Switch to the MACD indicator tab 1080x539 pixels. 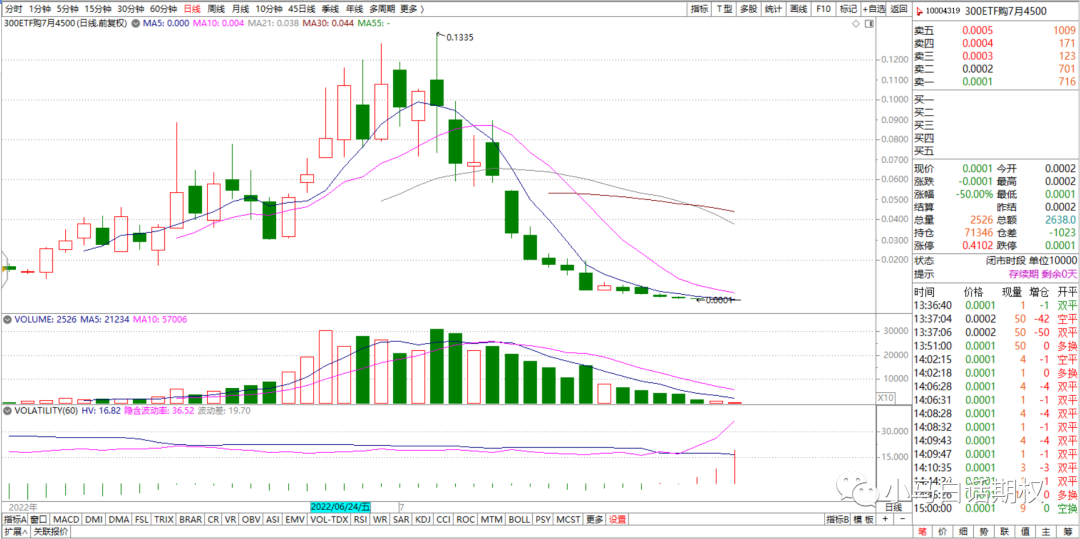(x=66, y=520)
